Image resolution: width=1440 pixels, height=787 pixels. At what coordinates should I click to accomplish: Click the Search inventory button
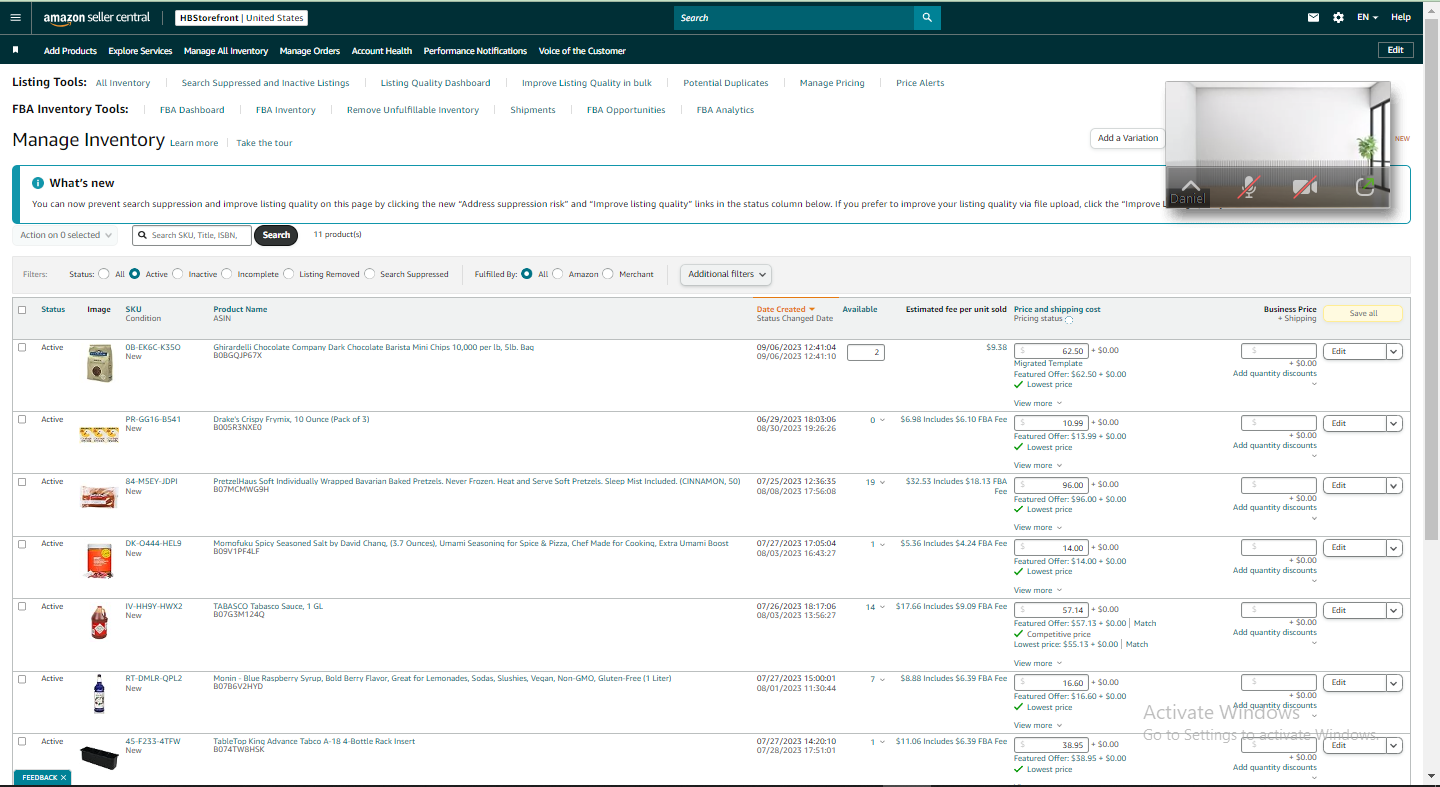277,235
